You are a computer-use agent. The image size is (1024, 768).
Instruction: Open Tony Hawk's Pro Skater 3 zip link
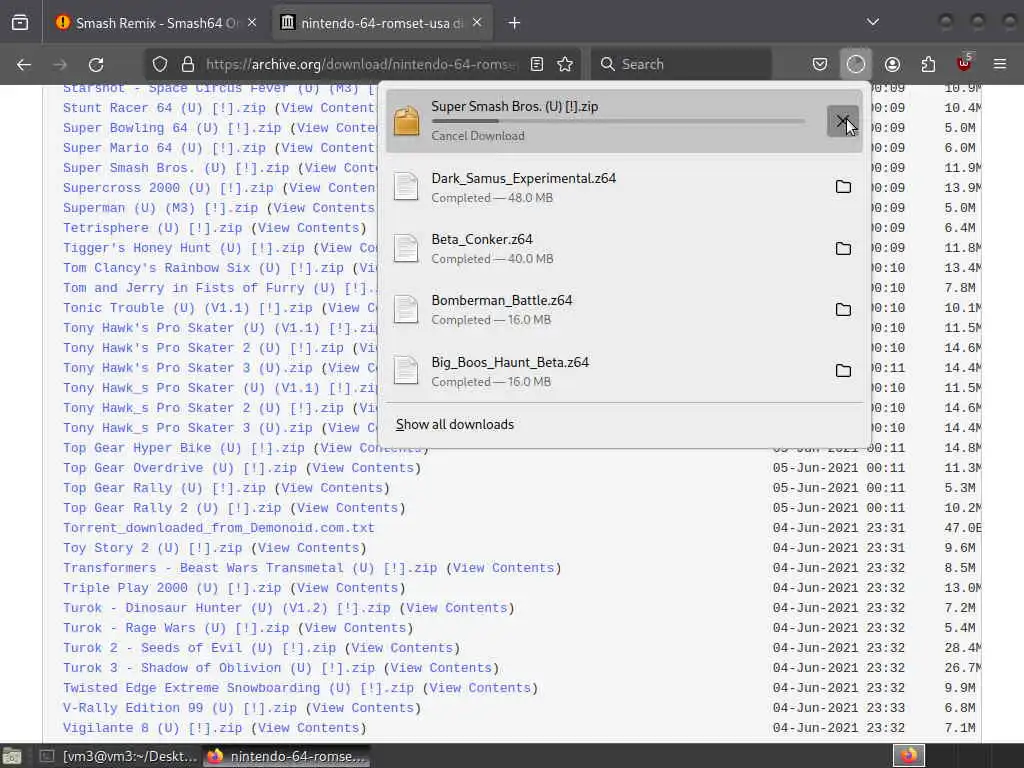pos(187,368)
